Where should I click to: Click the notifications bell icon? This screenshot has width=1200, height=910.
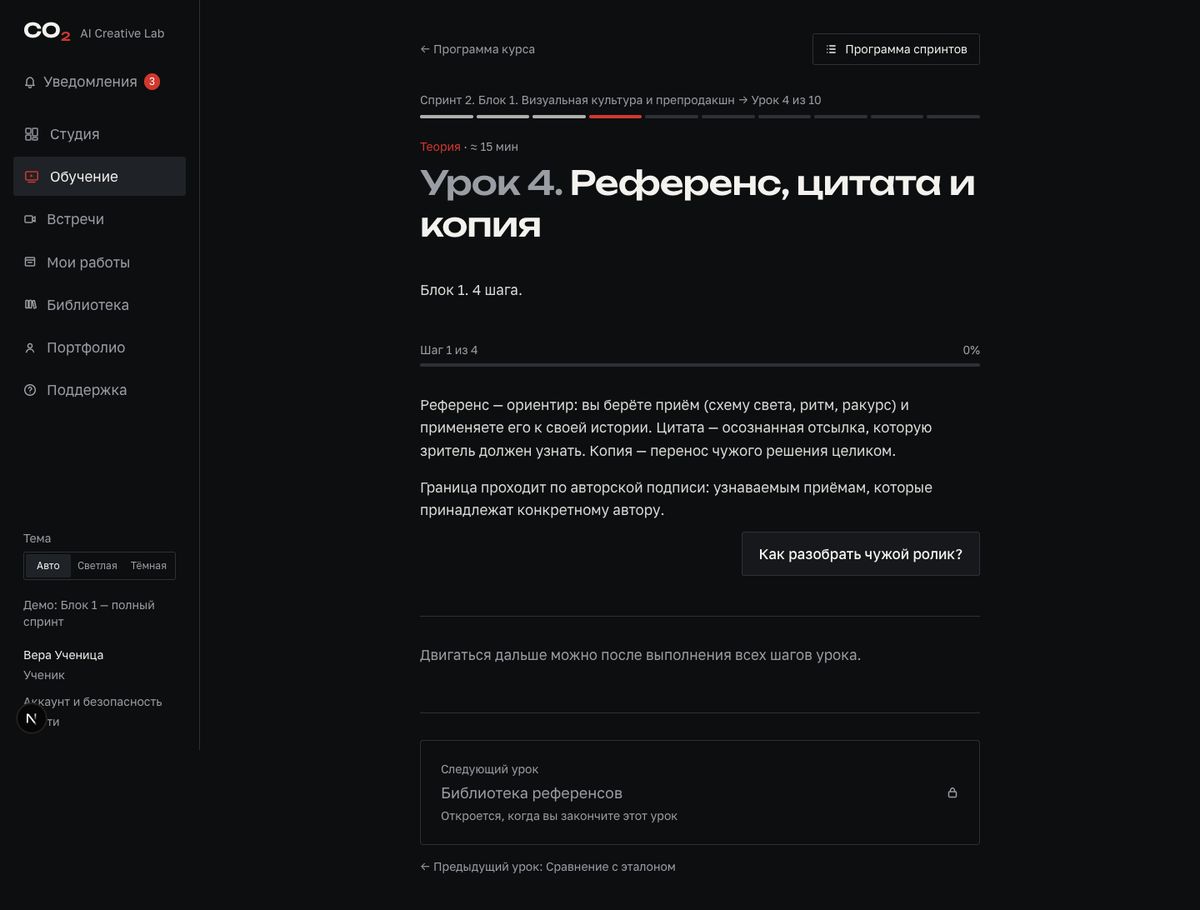(x=30, y=82)
